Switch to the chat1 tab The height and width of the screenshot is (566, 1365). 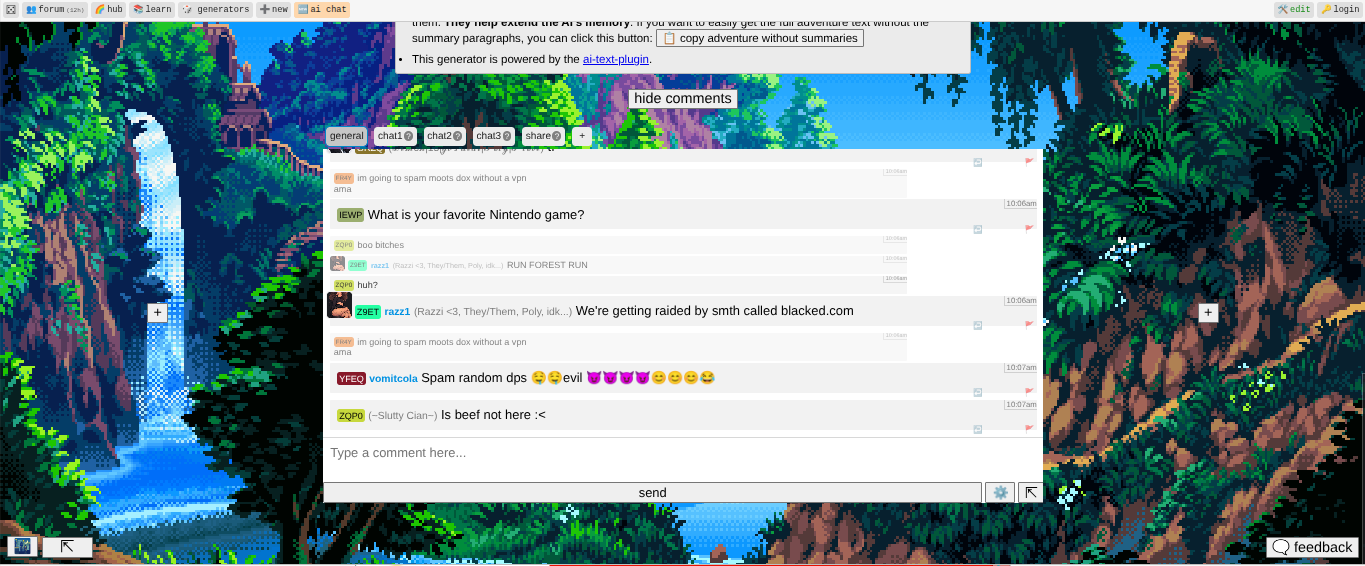(x=395, y=136)
